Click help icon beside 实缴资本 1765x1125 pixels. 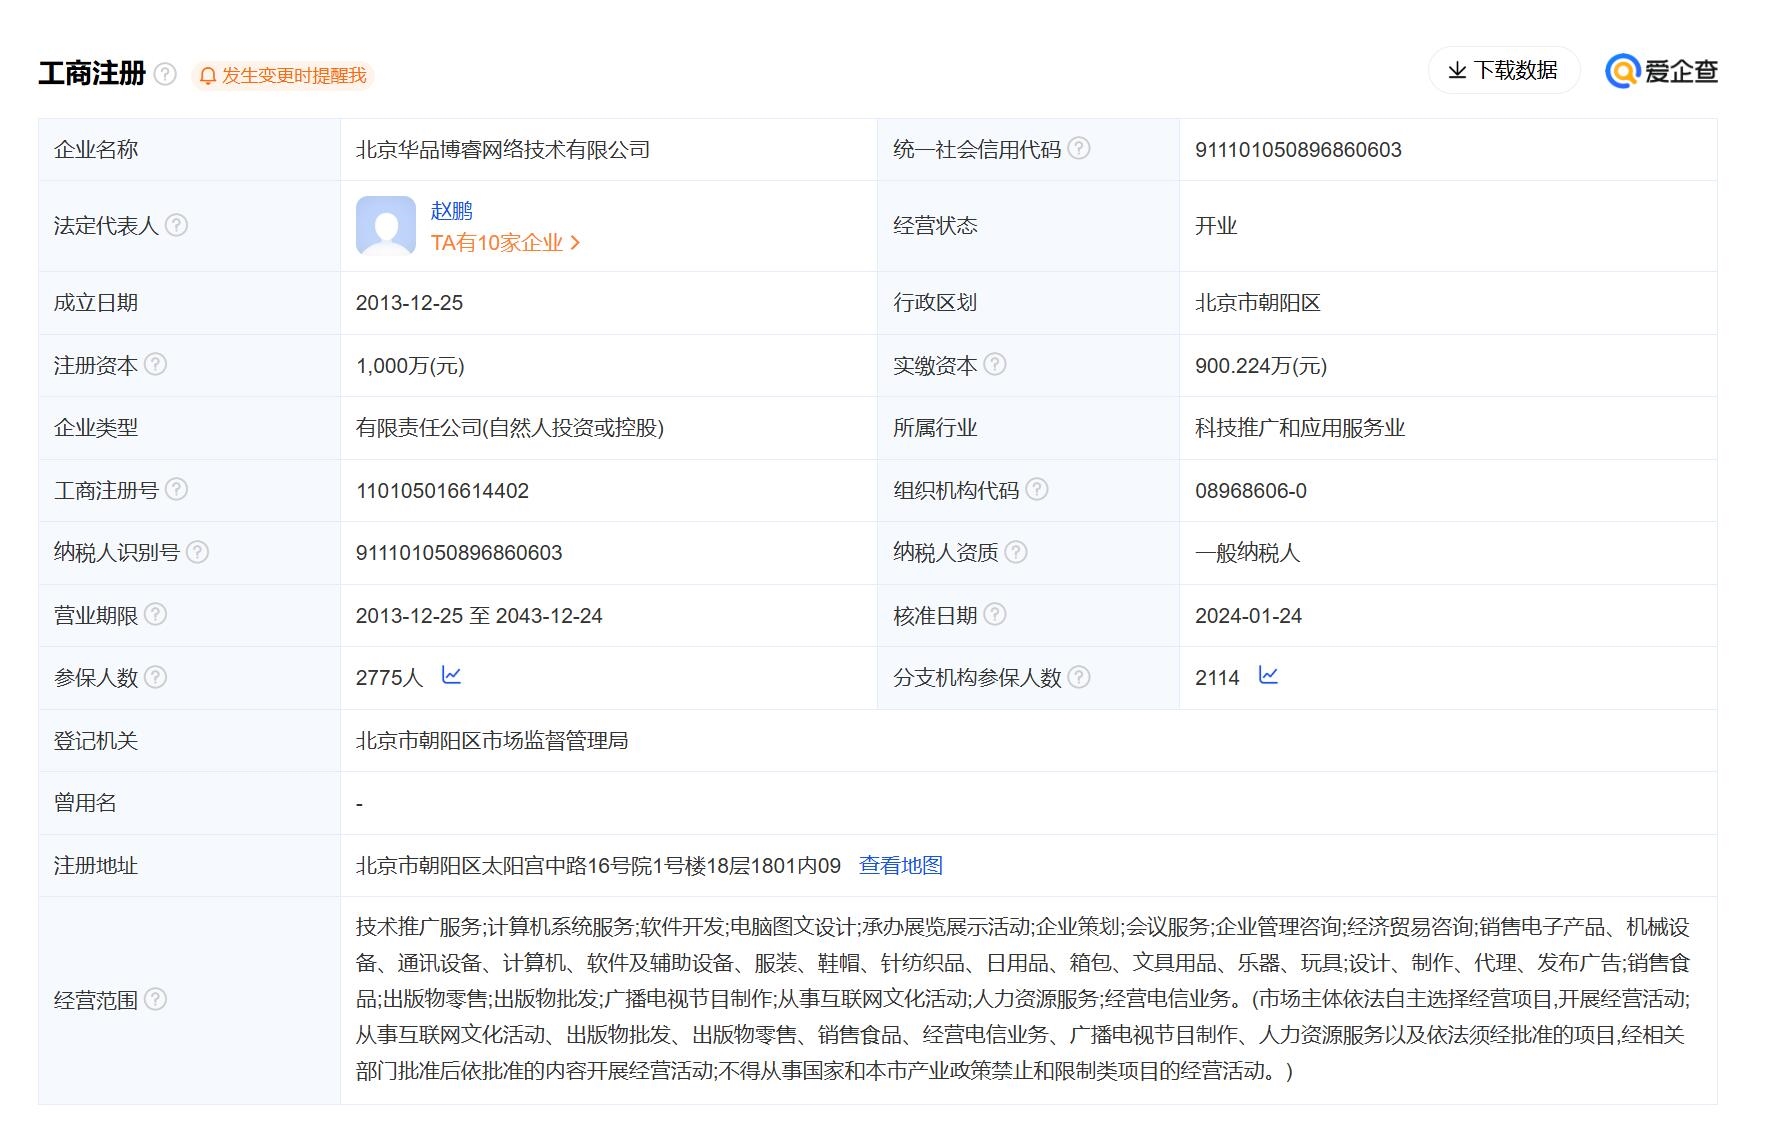(x=995, y=365)
